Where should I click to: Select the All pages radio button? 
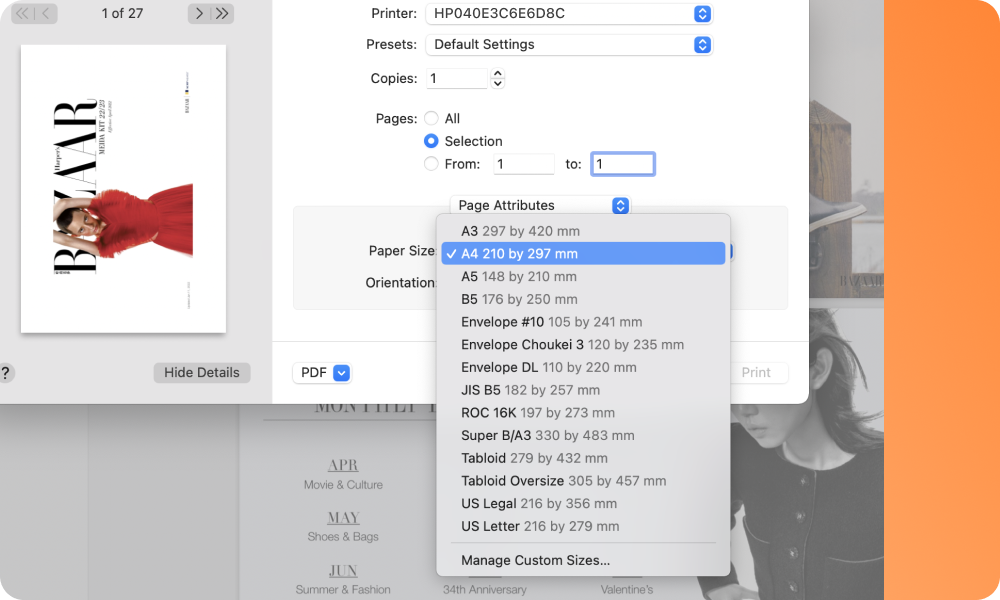[431, 118]
